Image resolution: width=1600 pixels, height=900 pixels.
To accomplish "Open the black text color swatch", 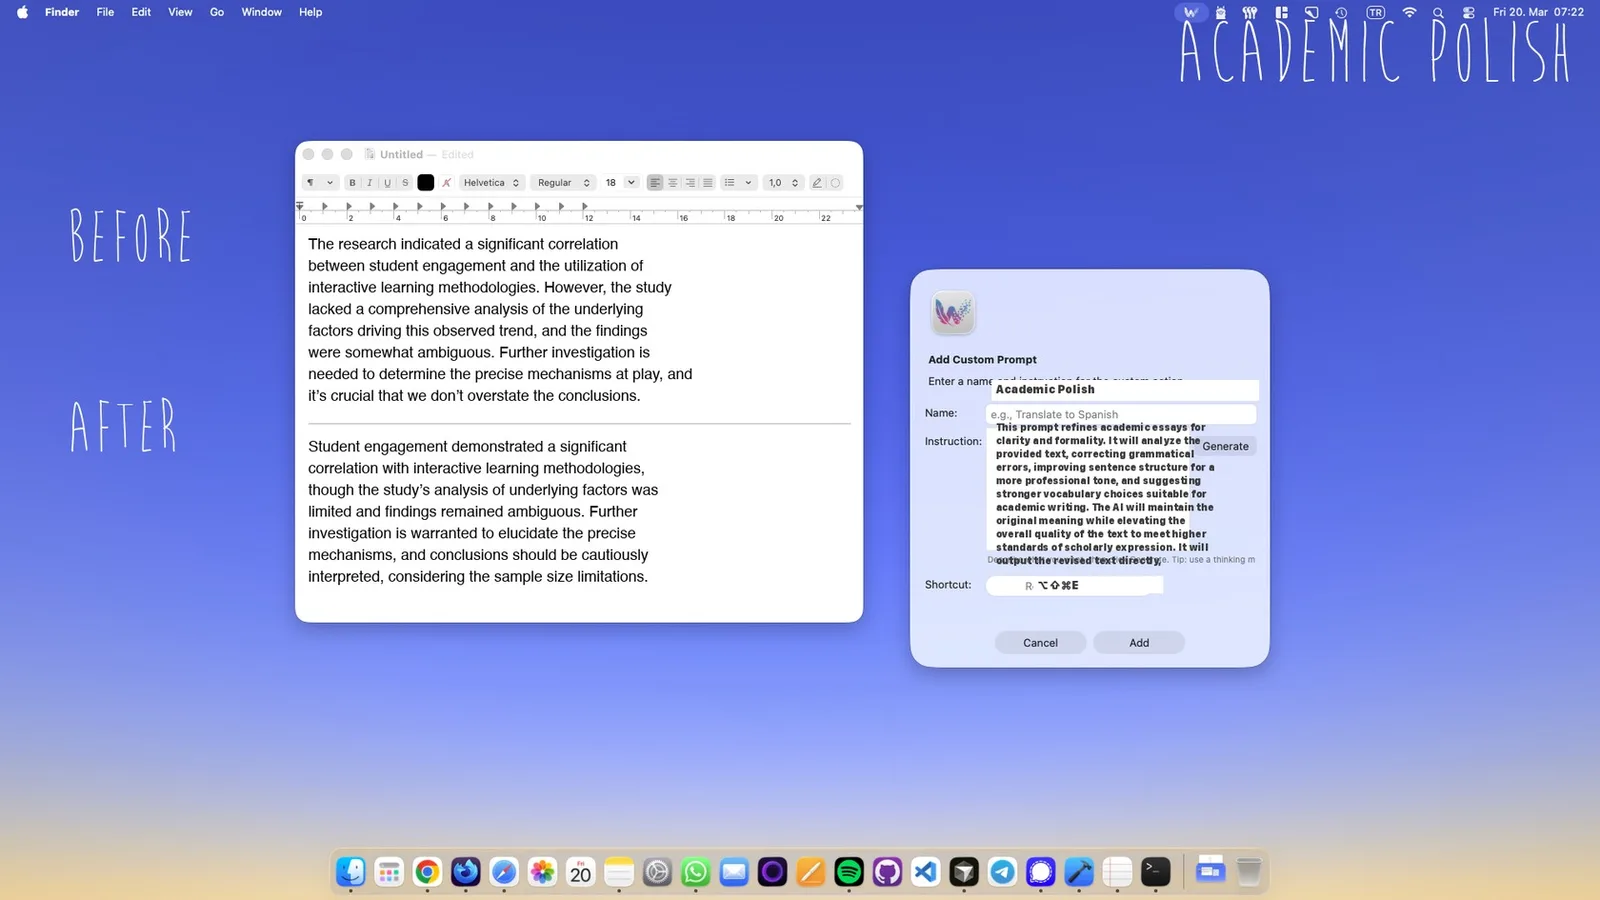I will pyautogui.click(x=426, y=183).
